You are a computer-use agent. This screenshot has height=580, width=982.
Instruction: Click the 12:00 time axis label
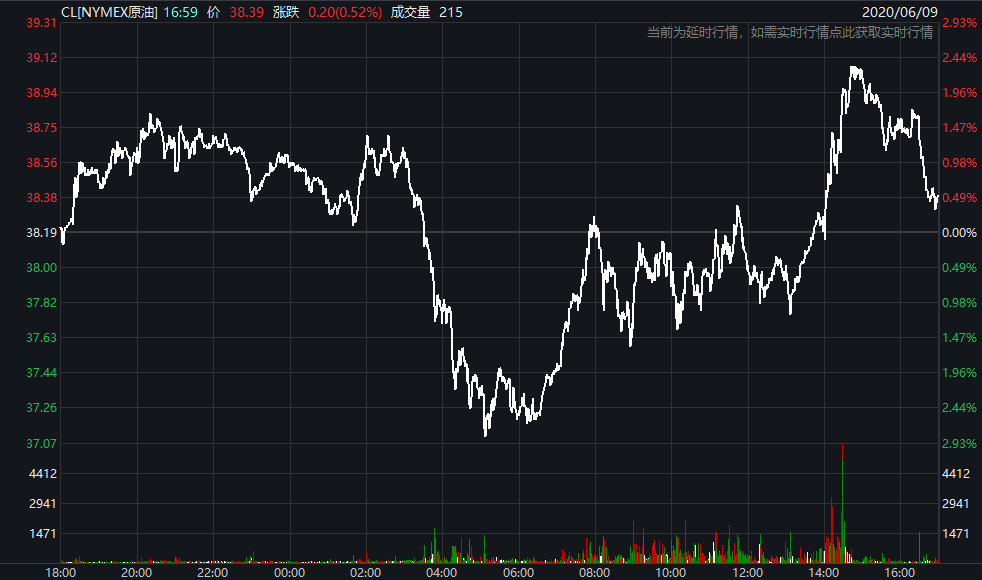coord(748,572)
